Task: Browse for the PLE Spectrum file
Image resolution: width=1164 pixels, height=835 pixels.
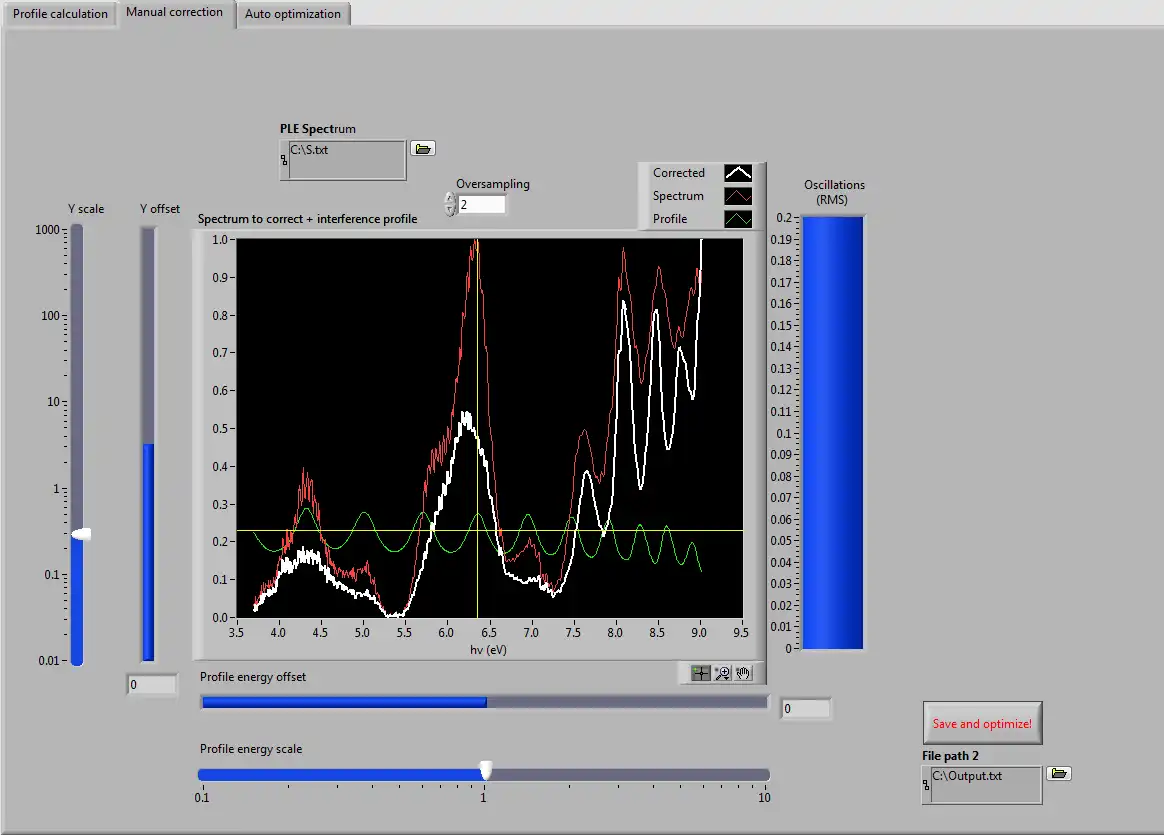Action: [423, 148]
